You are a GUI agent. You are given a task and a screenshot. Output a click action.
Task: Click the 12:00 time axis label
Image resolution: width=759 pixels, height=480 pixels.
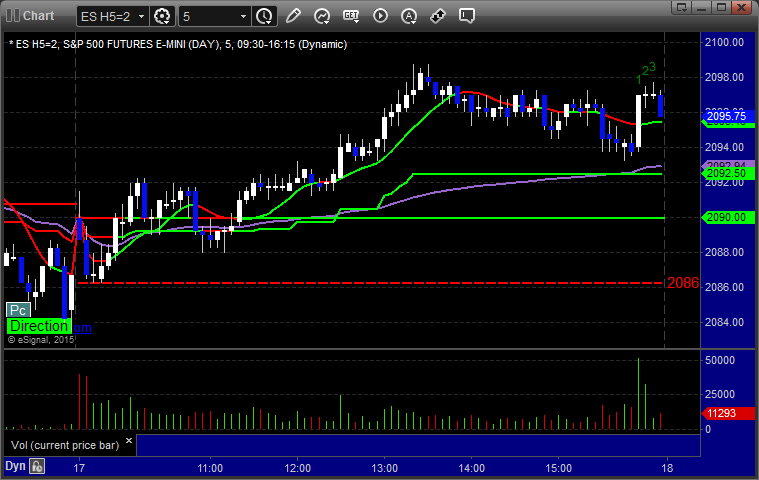click(x=297, y=468)
